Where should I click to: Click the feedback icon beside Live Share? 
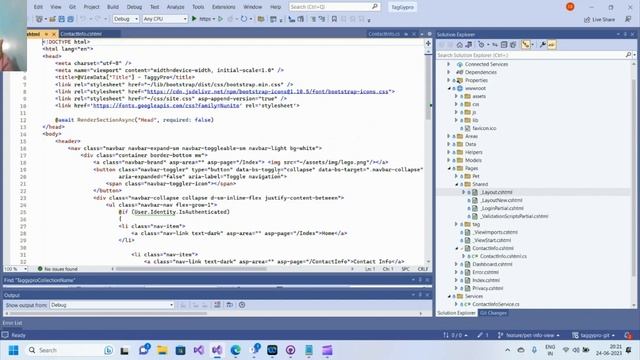pos(628,19)
